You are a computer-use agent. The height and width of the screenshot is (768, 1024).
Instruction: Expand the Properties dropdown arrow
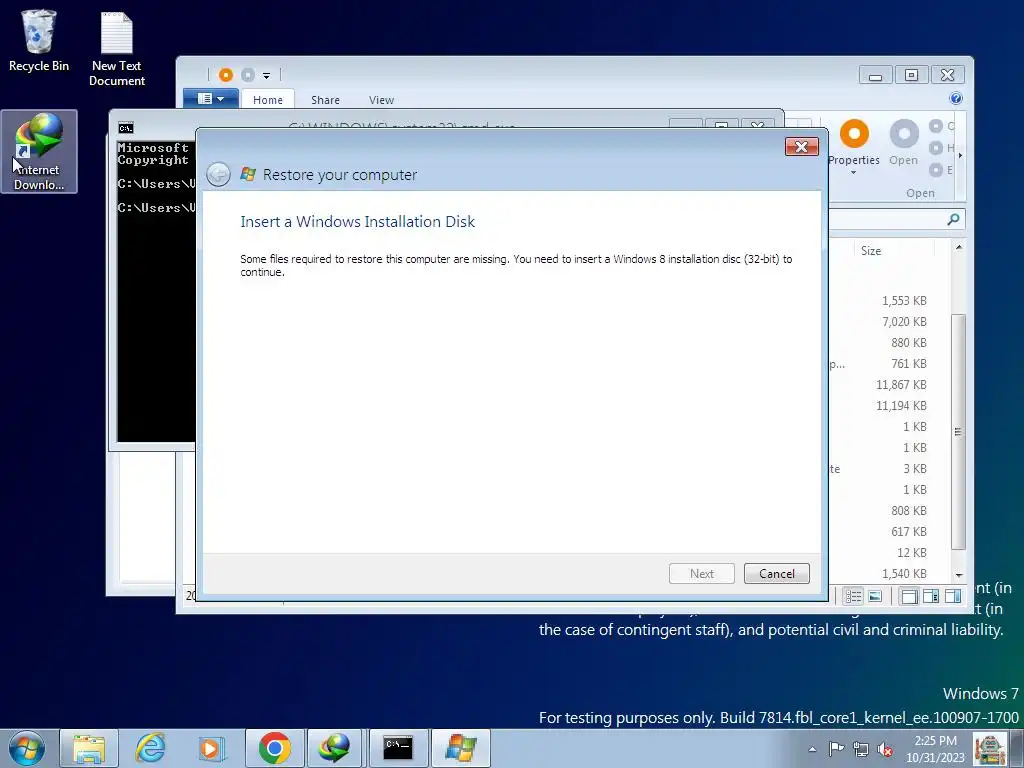click(854, 173)
